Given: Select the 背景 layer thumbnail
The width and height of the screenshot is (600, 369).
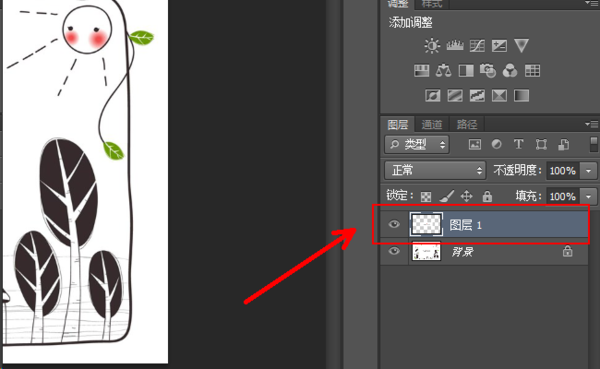Looking at the screenshot, I should pos(426,252).
